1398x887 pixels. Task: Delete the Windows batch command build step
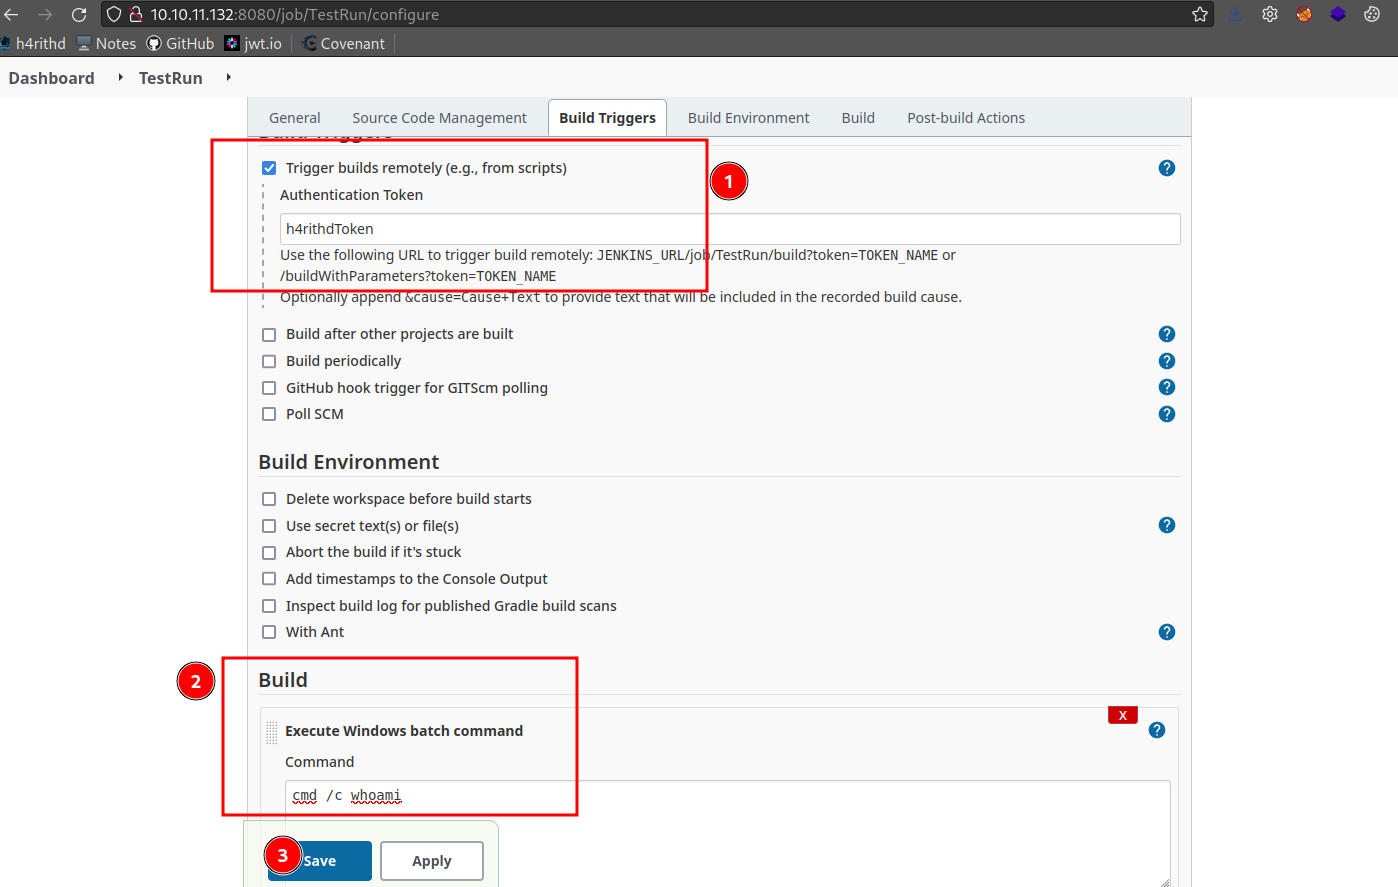point(1123,715)
